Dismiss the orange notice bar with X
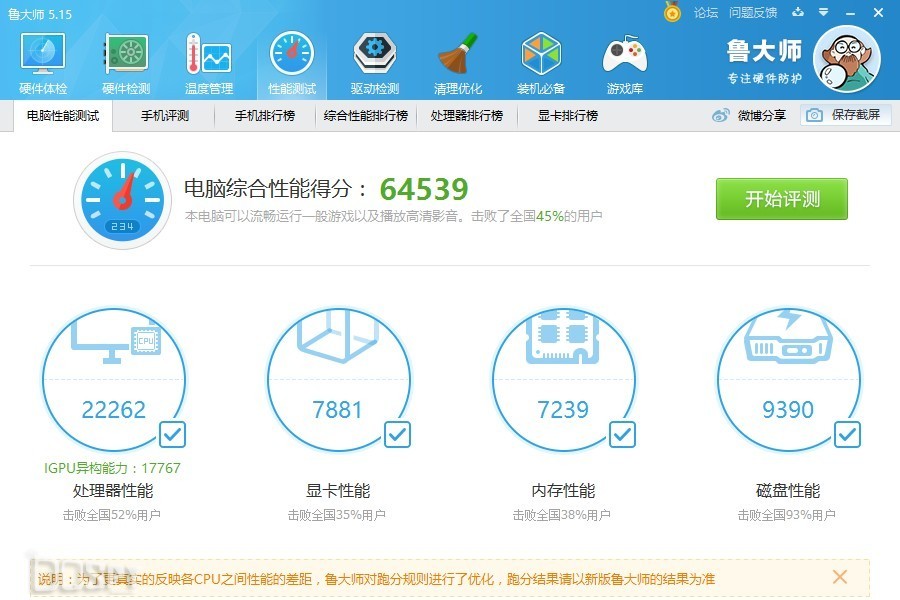This screenshot has width=900, height=600. click(x=840, y=577)
